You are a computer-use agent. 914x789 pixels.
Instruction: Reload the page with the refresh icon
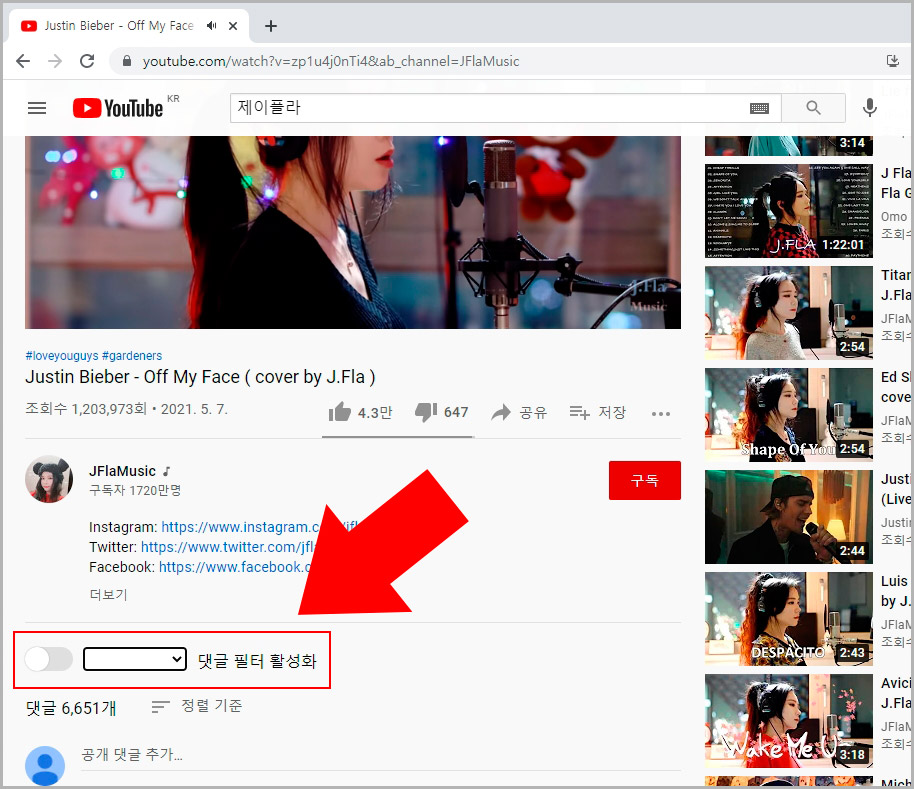pyautogui.click(x=87, y=61)
